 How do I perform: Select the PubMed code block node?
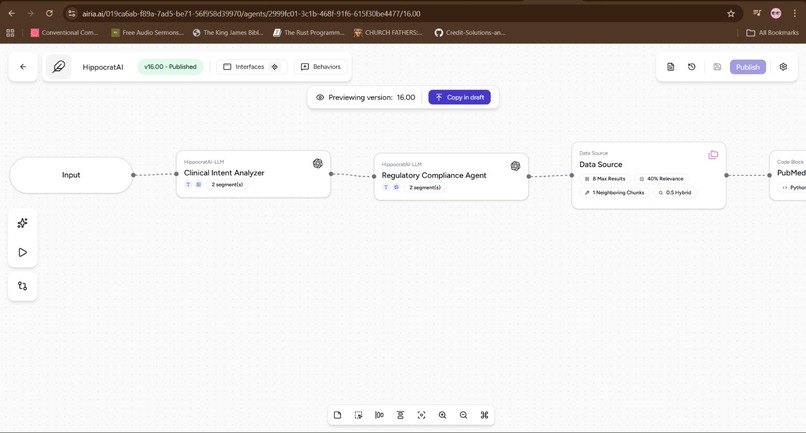click(788, 175)
